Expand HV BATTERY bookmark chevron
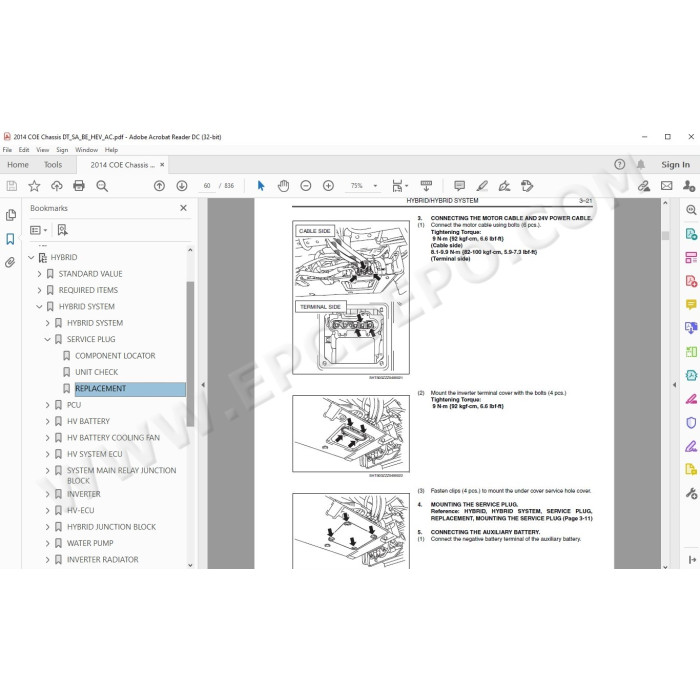The width and height of the screenshot is (700, 700). [48, 421]
